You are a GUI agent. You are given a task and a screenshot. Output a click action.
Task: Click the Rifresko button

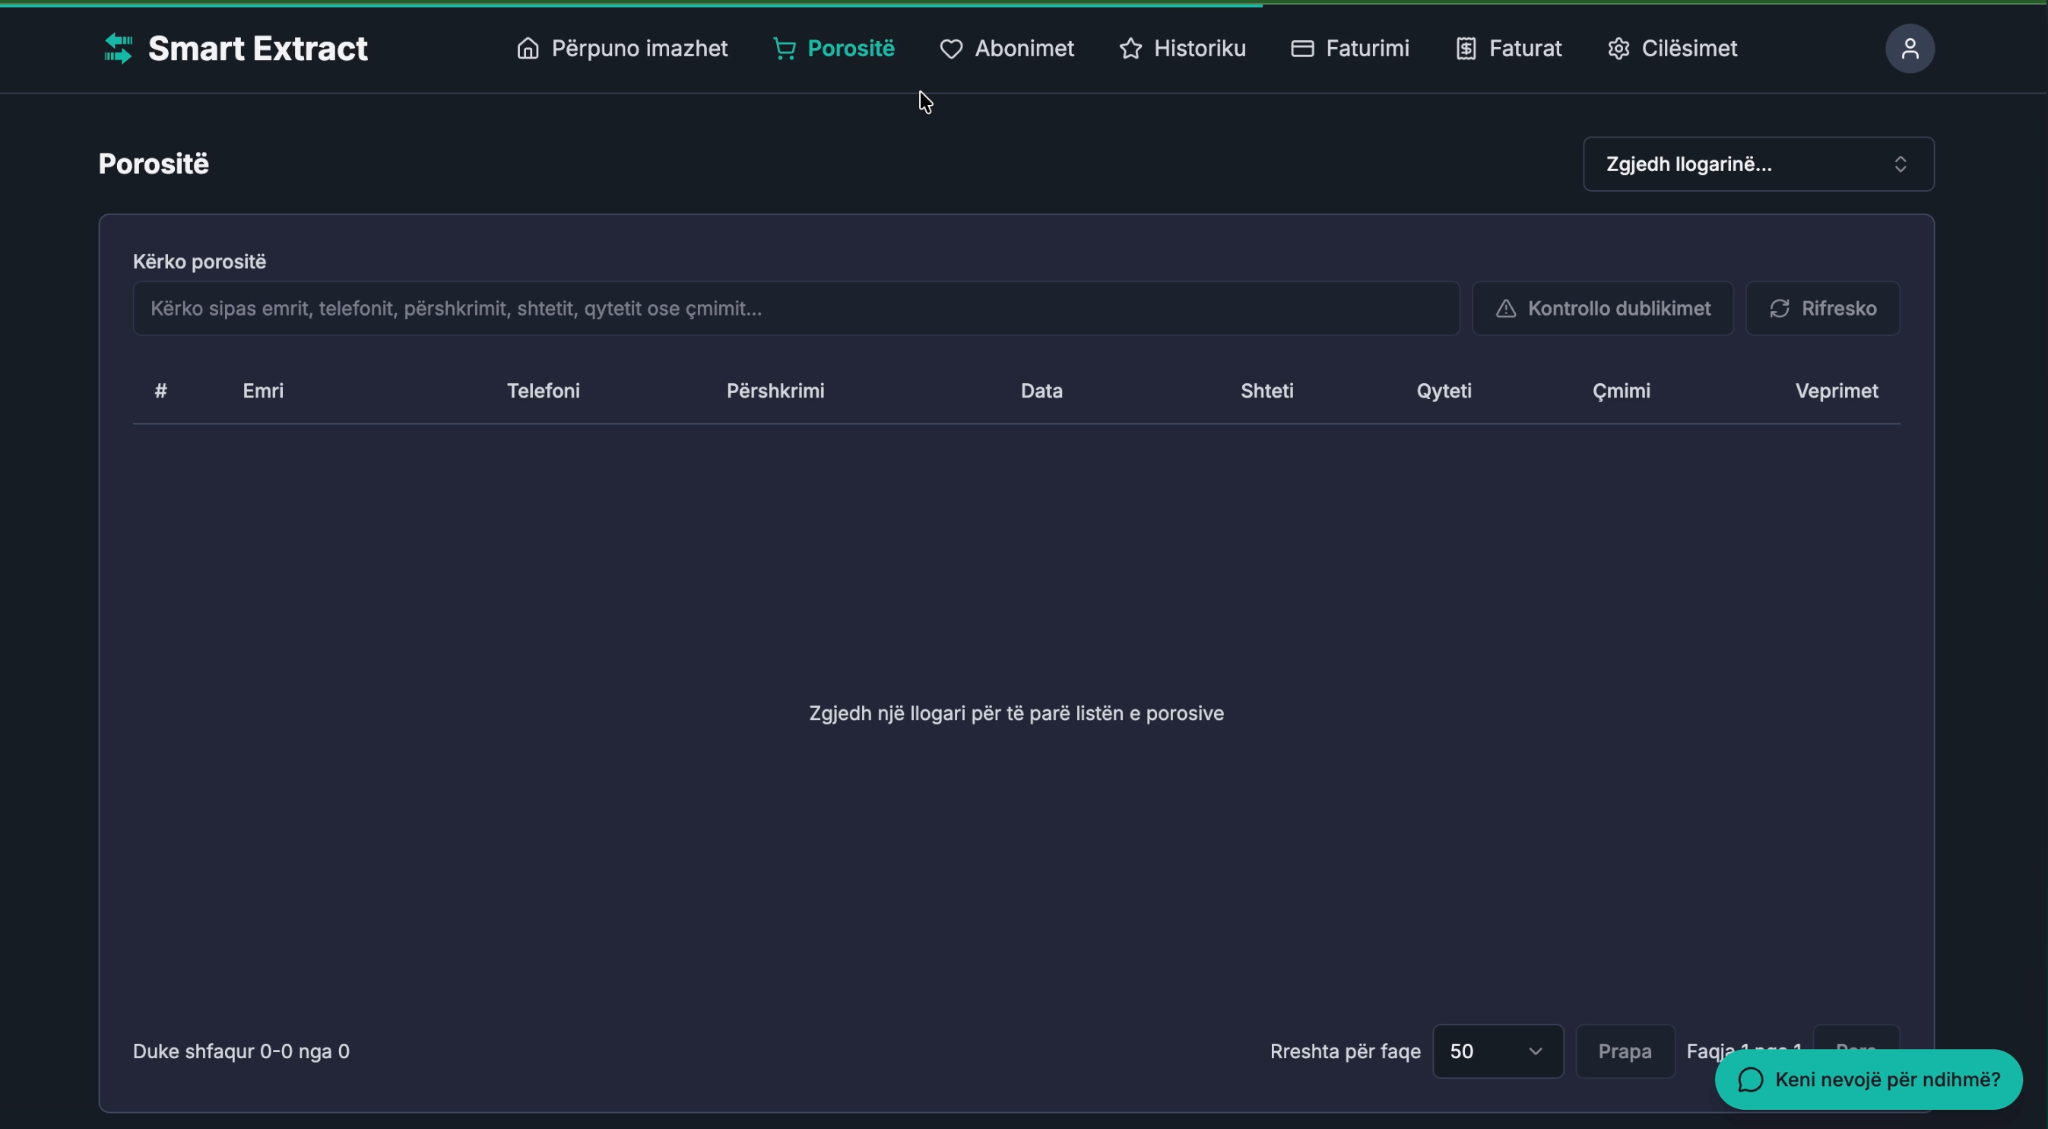coord(1822,308)
